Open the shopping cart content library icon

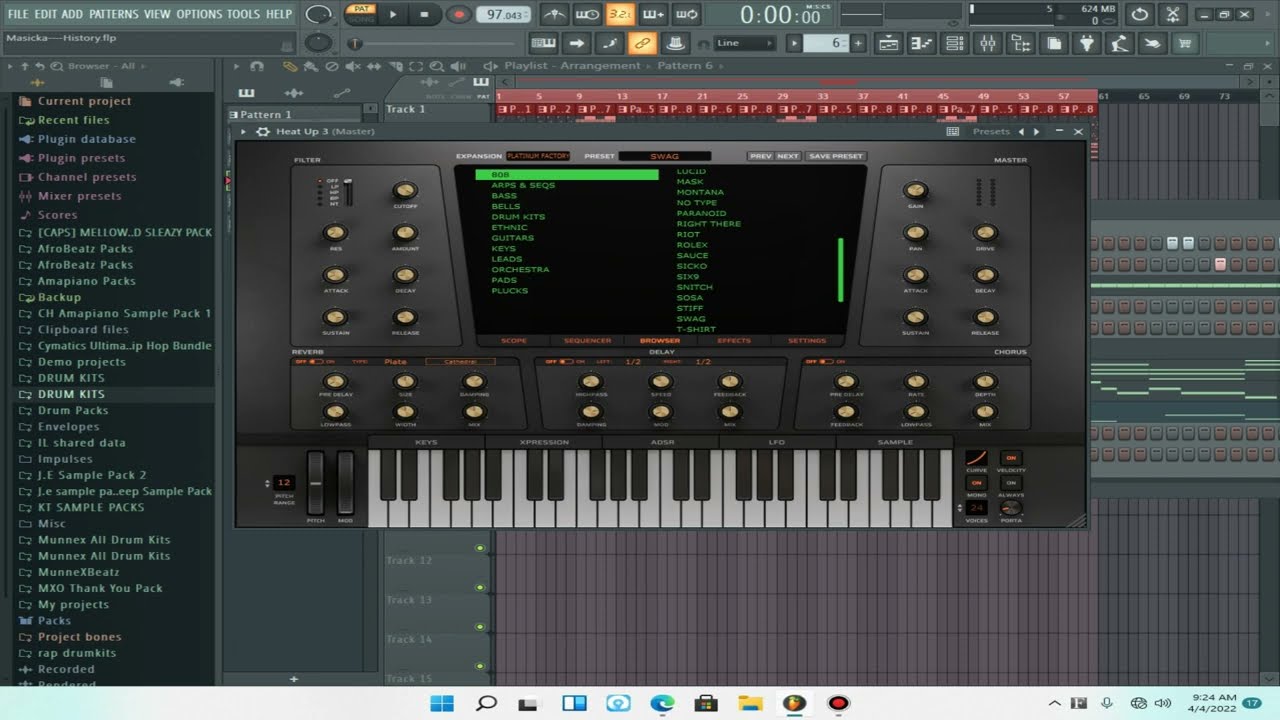(1185, 43)
